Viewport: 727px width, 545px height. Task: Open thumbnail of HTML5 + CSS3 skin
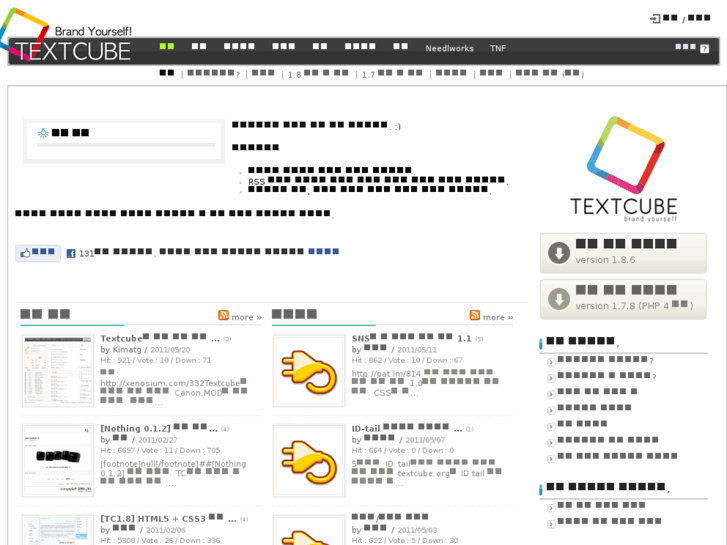click(x=57, y=530)
